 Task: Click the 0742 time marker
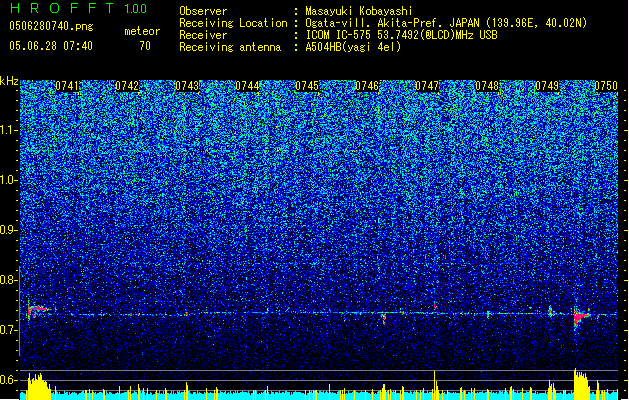coord(127,86)
